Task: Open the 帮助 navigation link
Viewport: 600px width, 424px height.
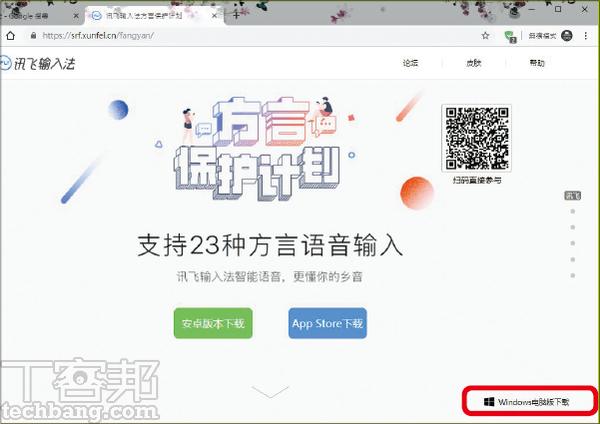Action: pos(537,63)
